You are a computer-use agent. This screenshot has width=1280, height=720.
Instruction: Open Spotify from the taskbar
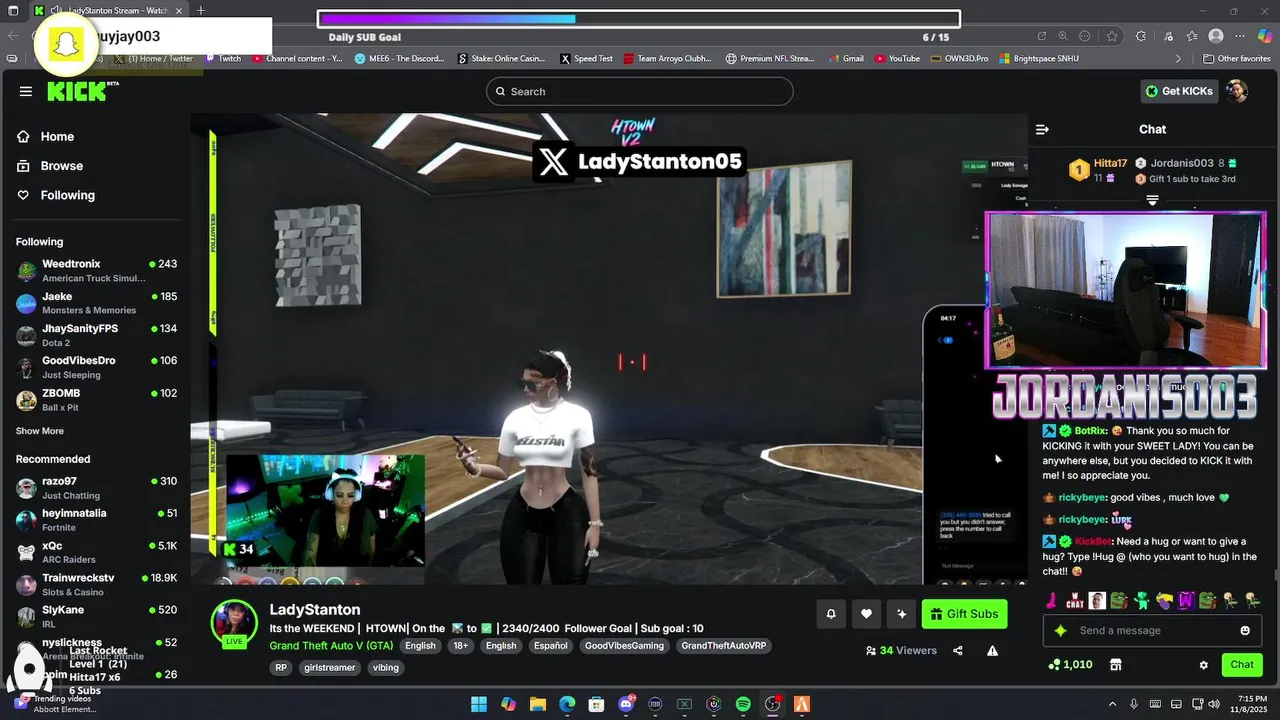pos(743,704)
